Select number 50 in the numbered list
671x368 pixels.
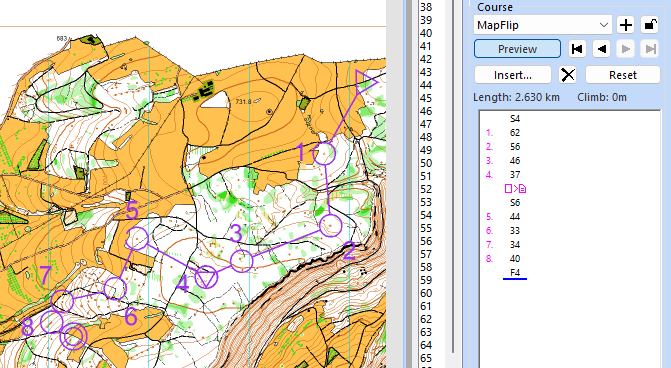click(426, 163)
